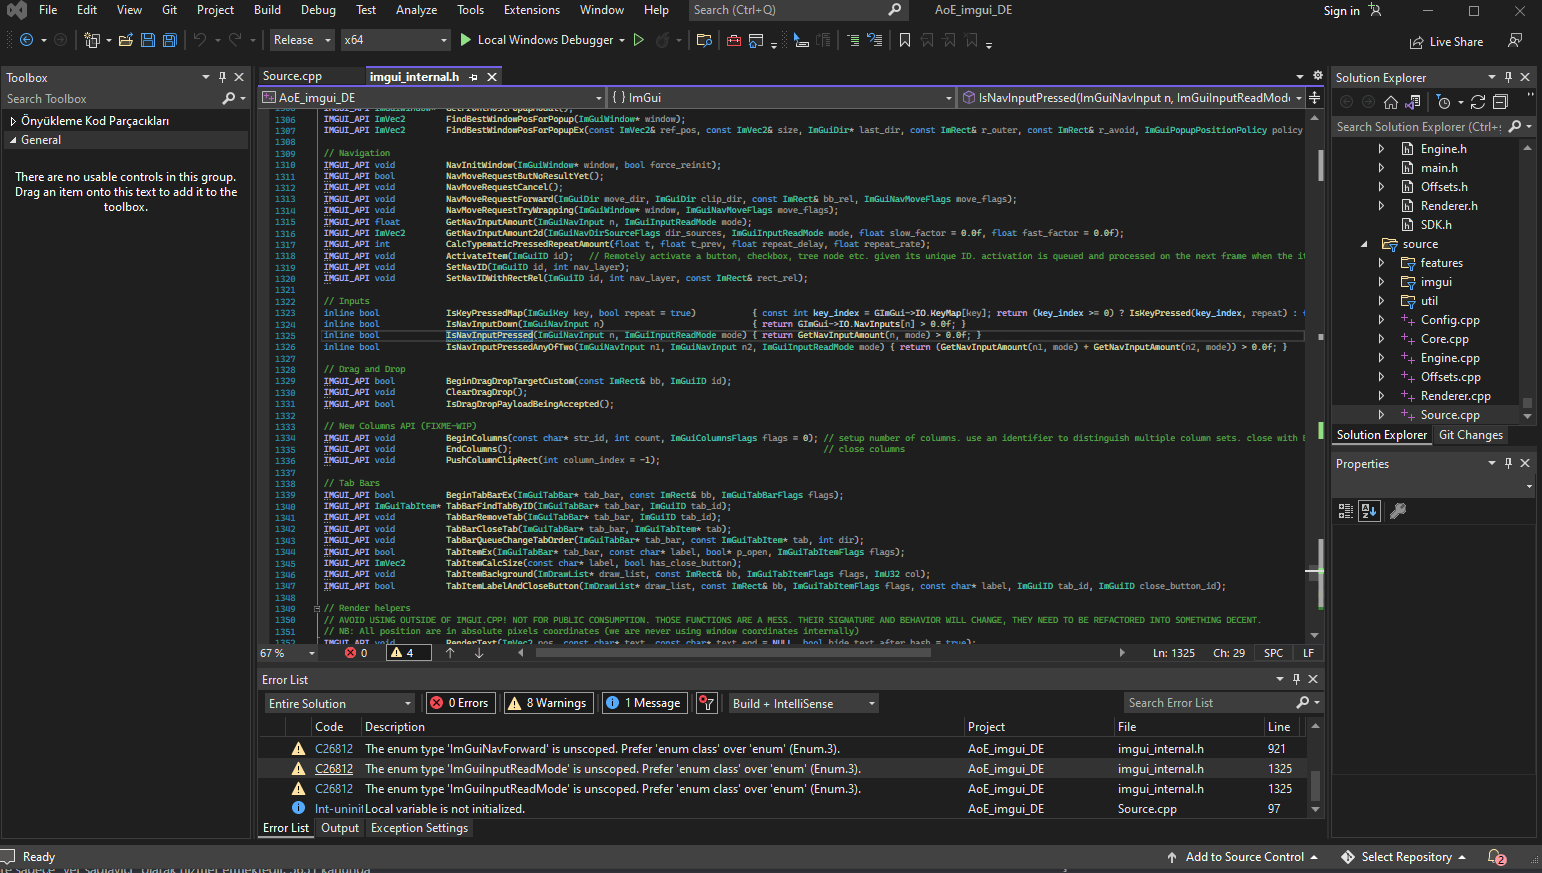The width and height of the screenshot is (1542, 873).
Task: Select Renderer.cpp in Solution Explorer
Action: 1455,396
